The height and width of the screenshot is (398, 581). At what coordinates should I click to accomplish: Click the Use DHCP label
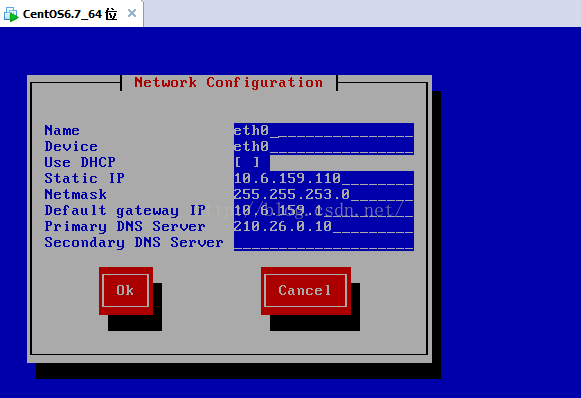point(80,162)
